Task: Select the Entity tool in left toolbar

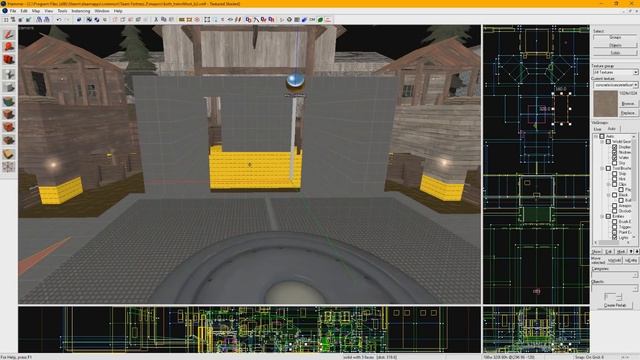Action: (x=9, y=74)
